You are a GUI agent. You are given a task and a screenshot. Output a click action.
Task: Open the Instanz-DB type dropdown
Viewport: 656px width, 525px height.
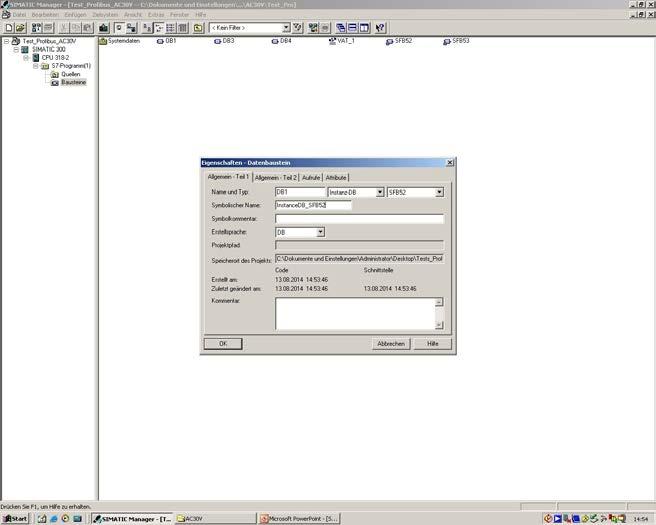[379, 192]
